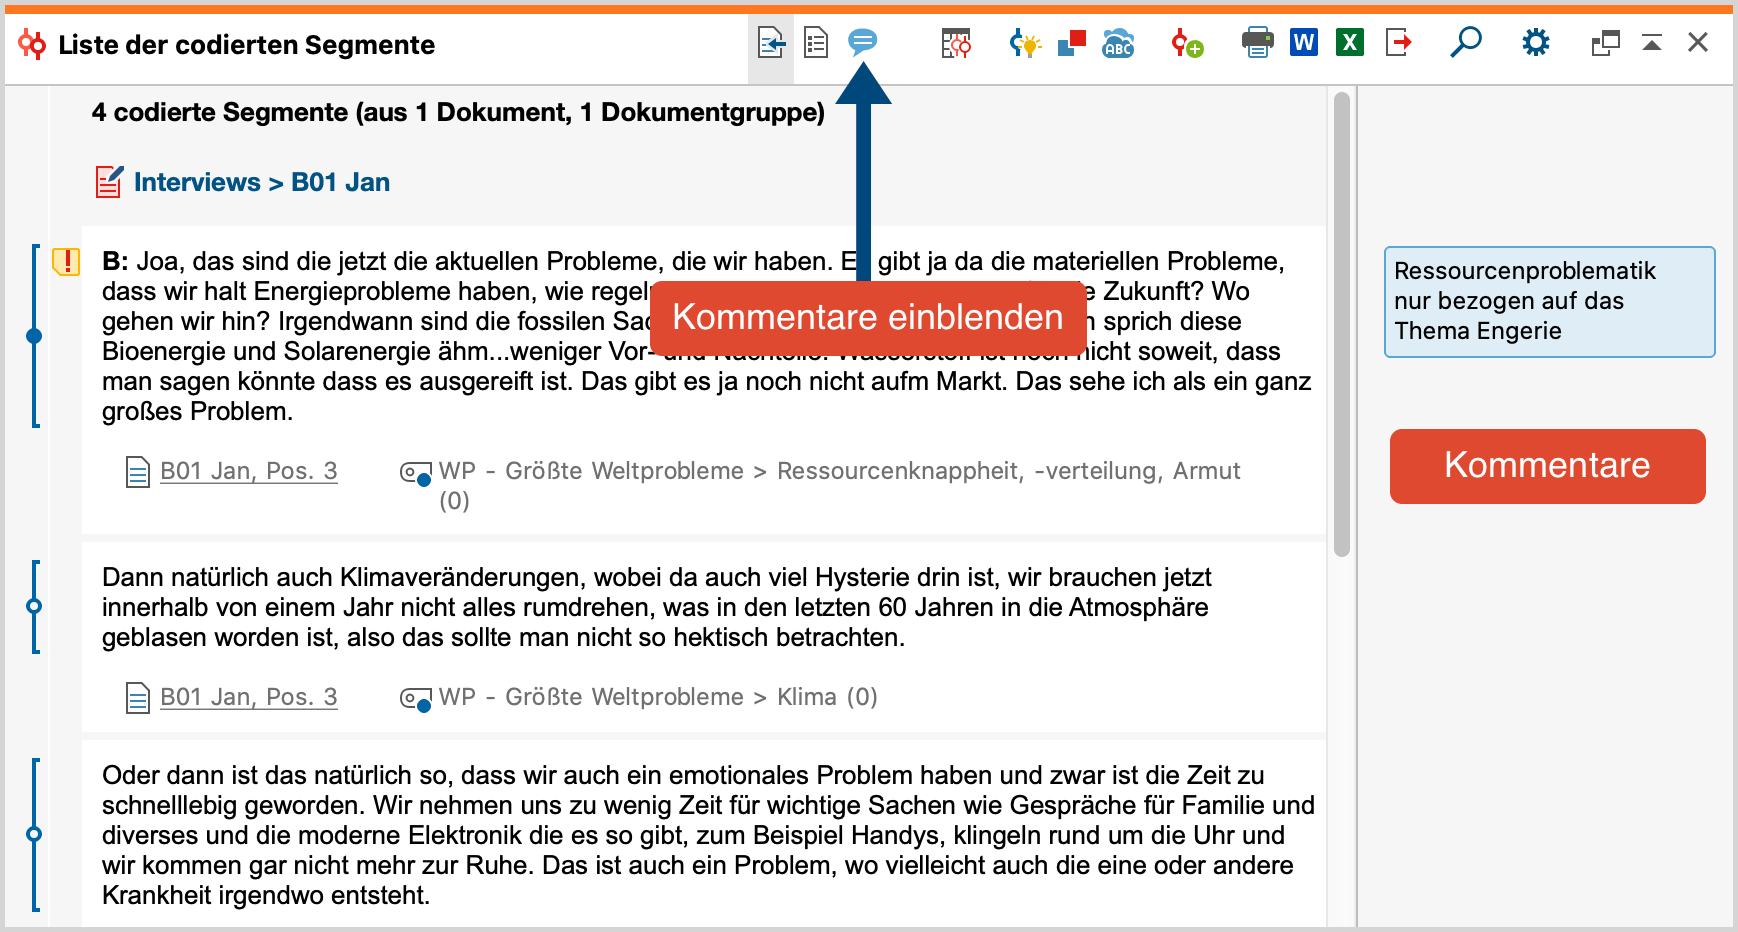This screenshot has height=932, width=1738.
Task: Click the vertical scrollbar of the segment list
Action: [1342, 325]
